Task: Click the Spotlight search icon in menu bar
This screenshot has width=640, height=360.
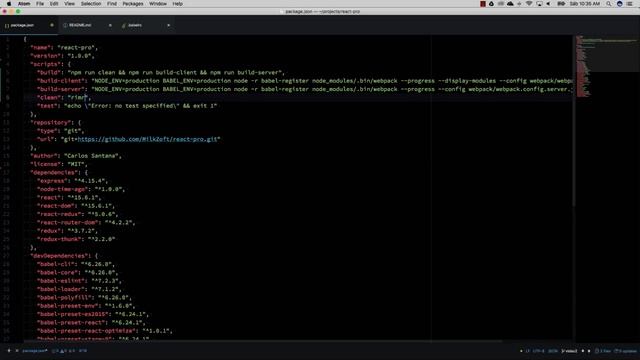Action: pyautogui.click(x=609, y=4)
